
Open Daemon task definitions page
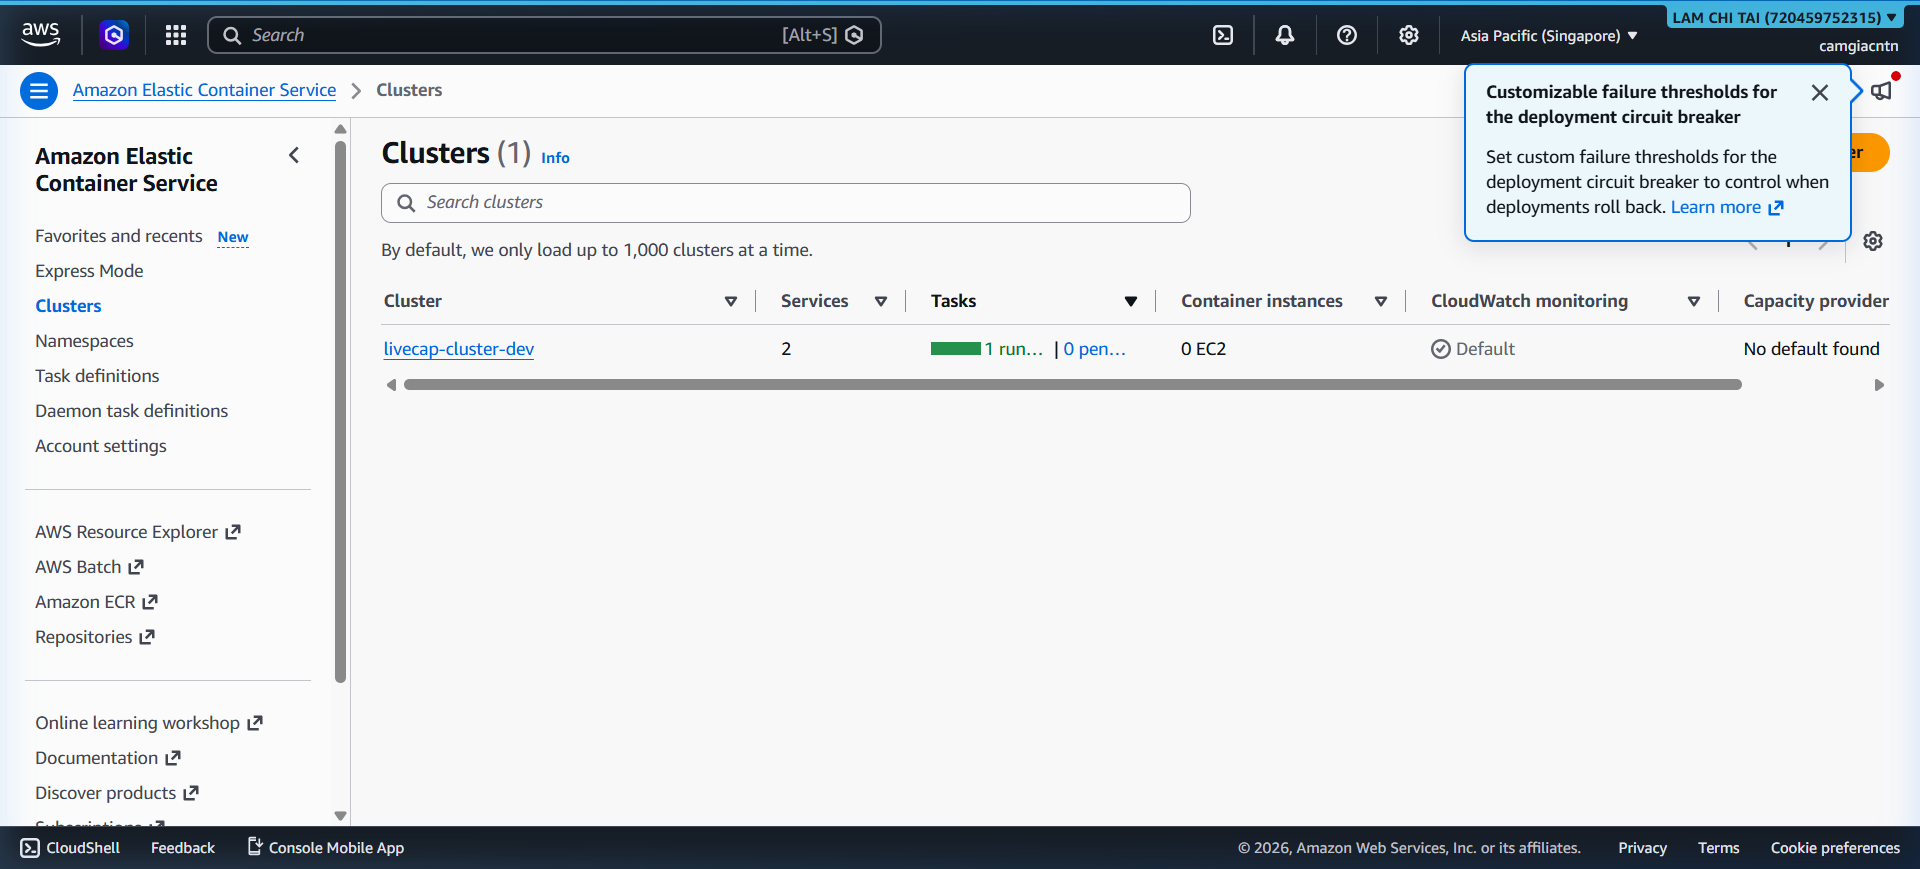[x=131, y=411]
